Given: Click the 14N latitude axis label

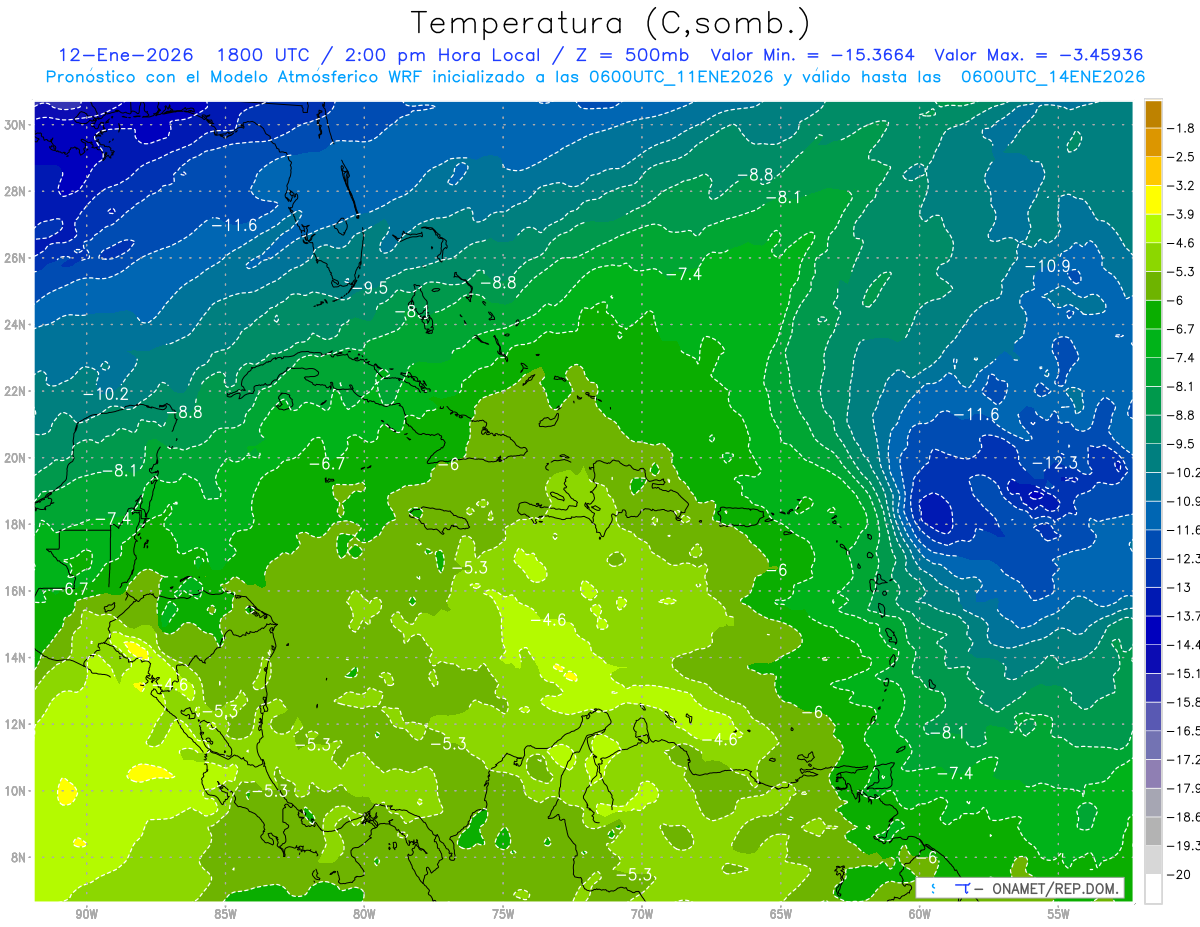Looking at the screenshot, I should click(x=15, y=657).
